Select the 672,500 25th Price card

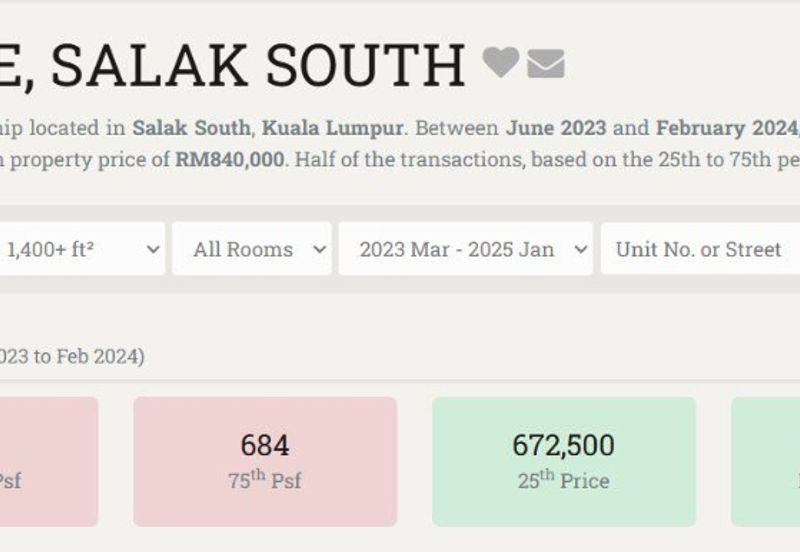[563, 461]
